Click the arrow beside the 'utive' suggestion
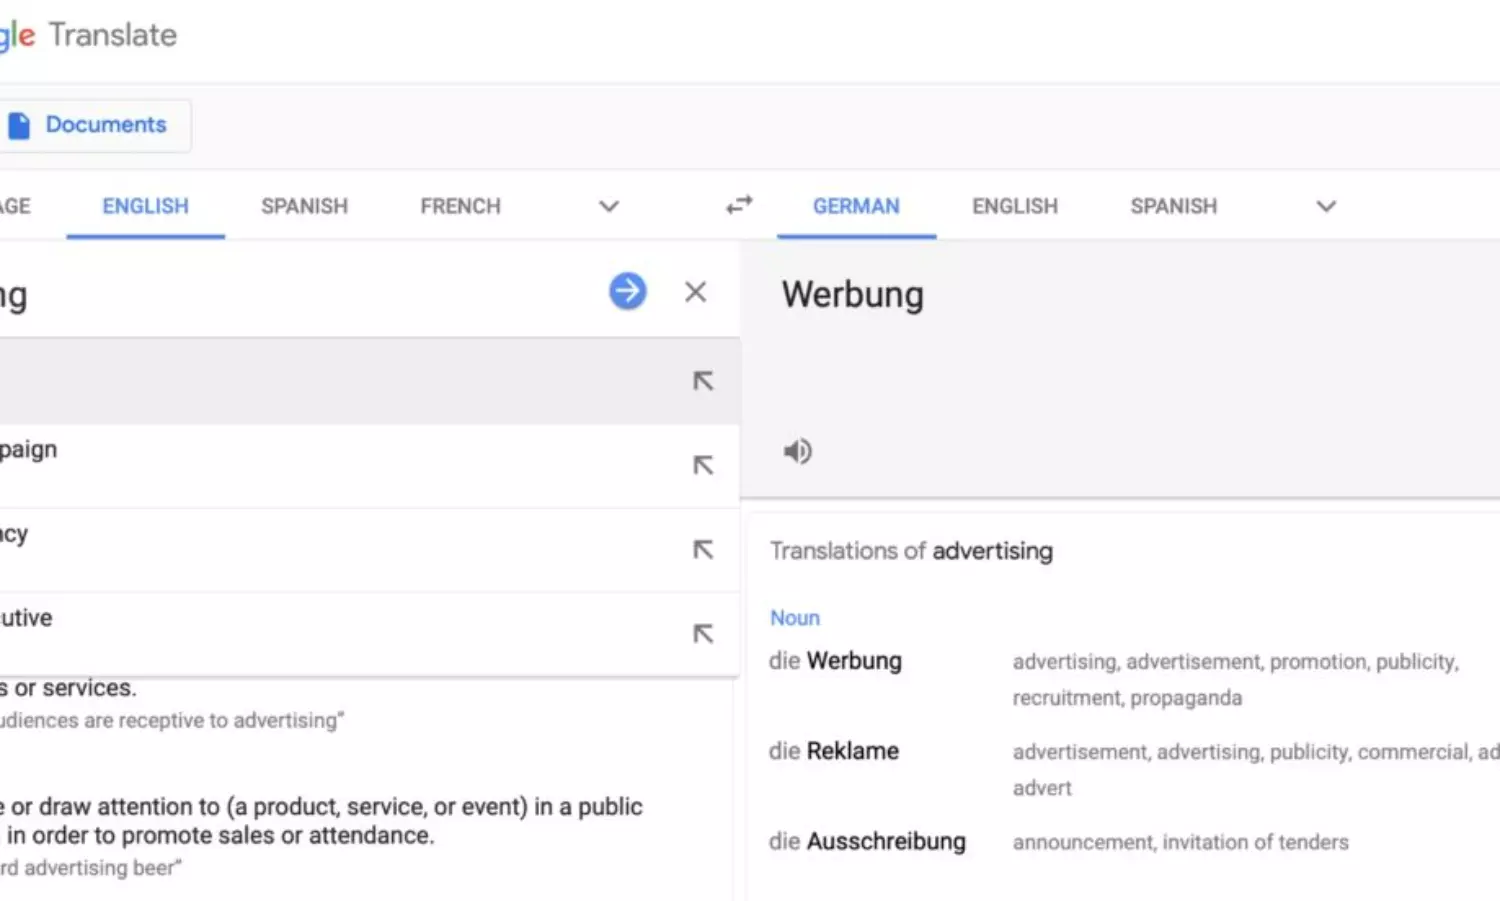Viewport: 1500px width, 901px height. [x=703, y=633]
